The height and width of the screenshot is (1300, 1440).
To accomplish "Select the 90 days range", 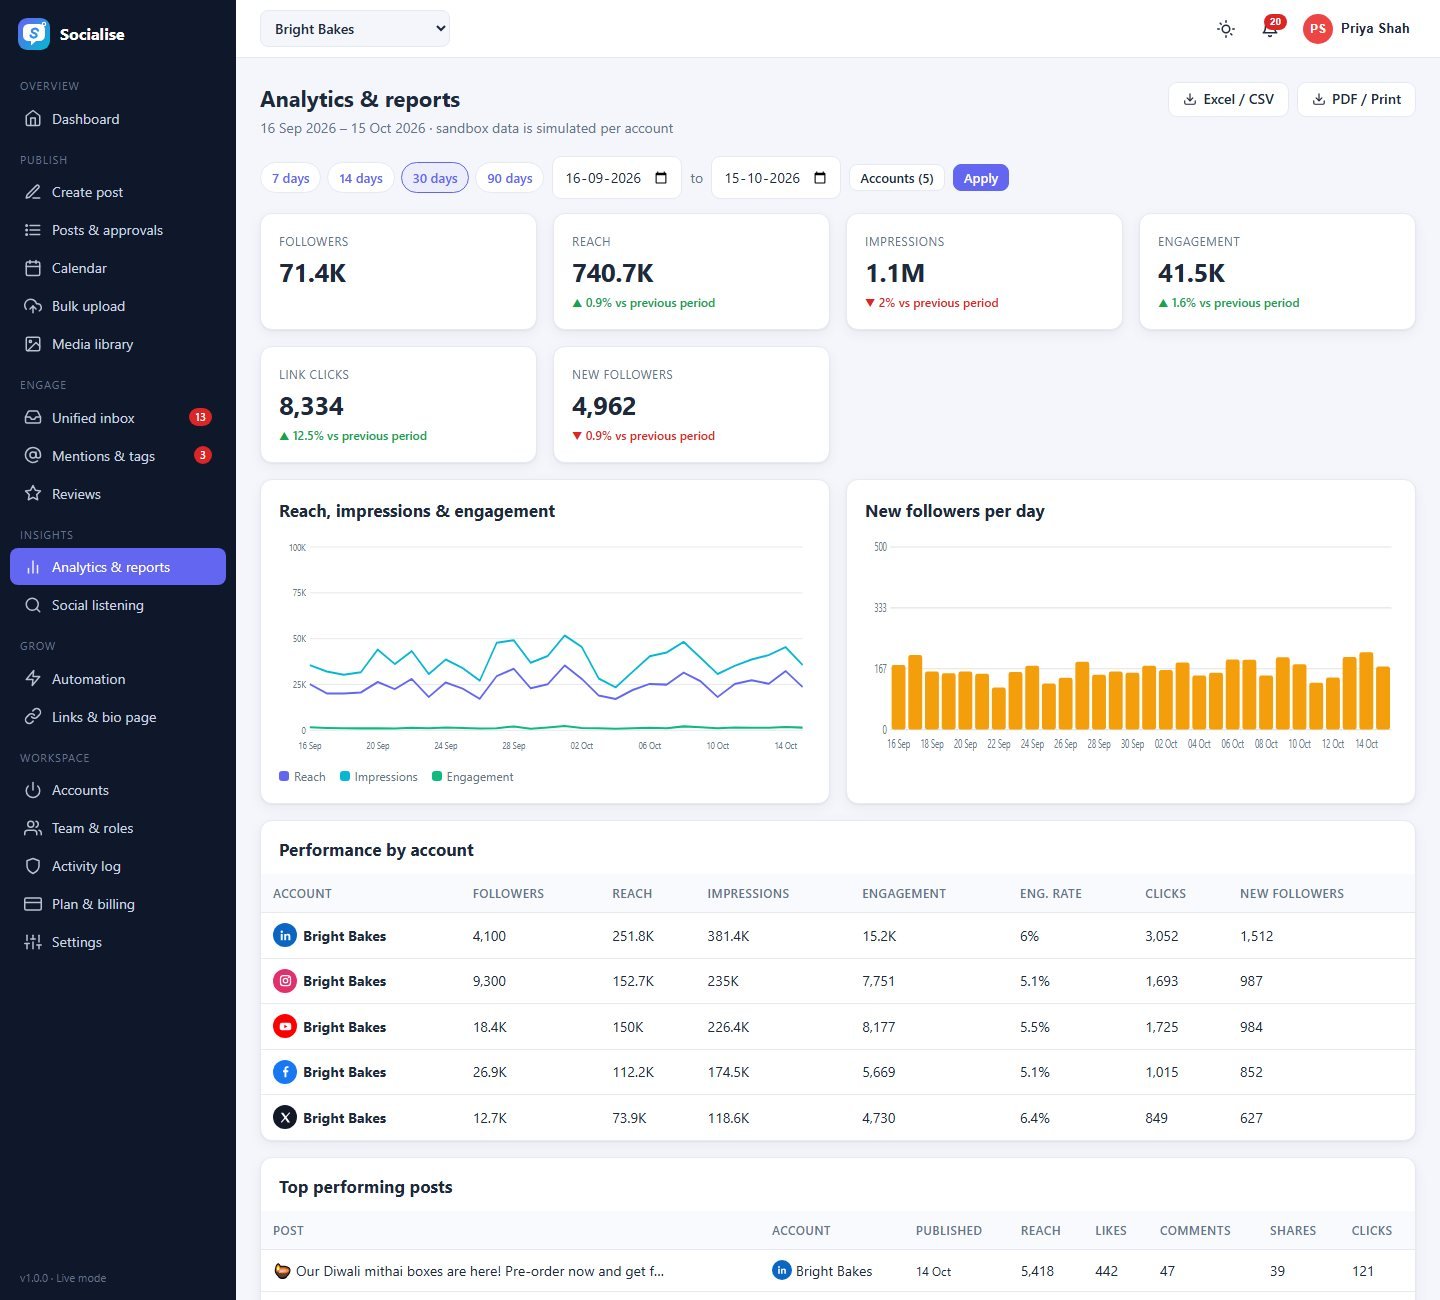I will click(x=510, y=178).
